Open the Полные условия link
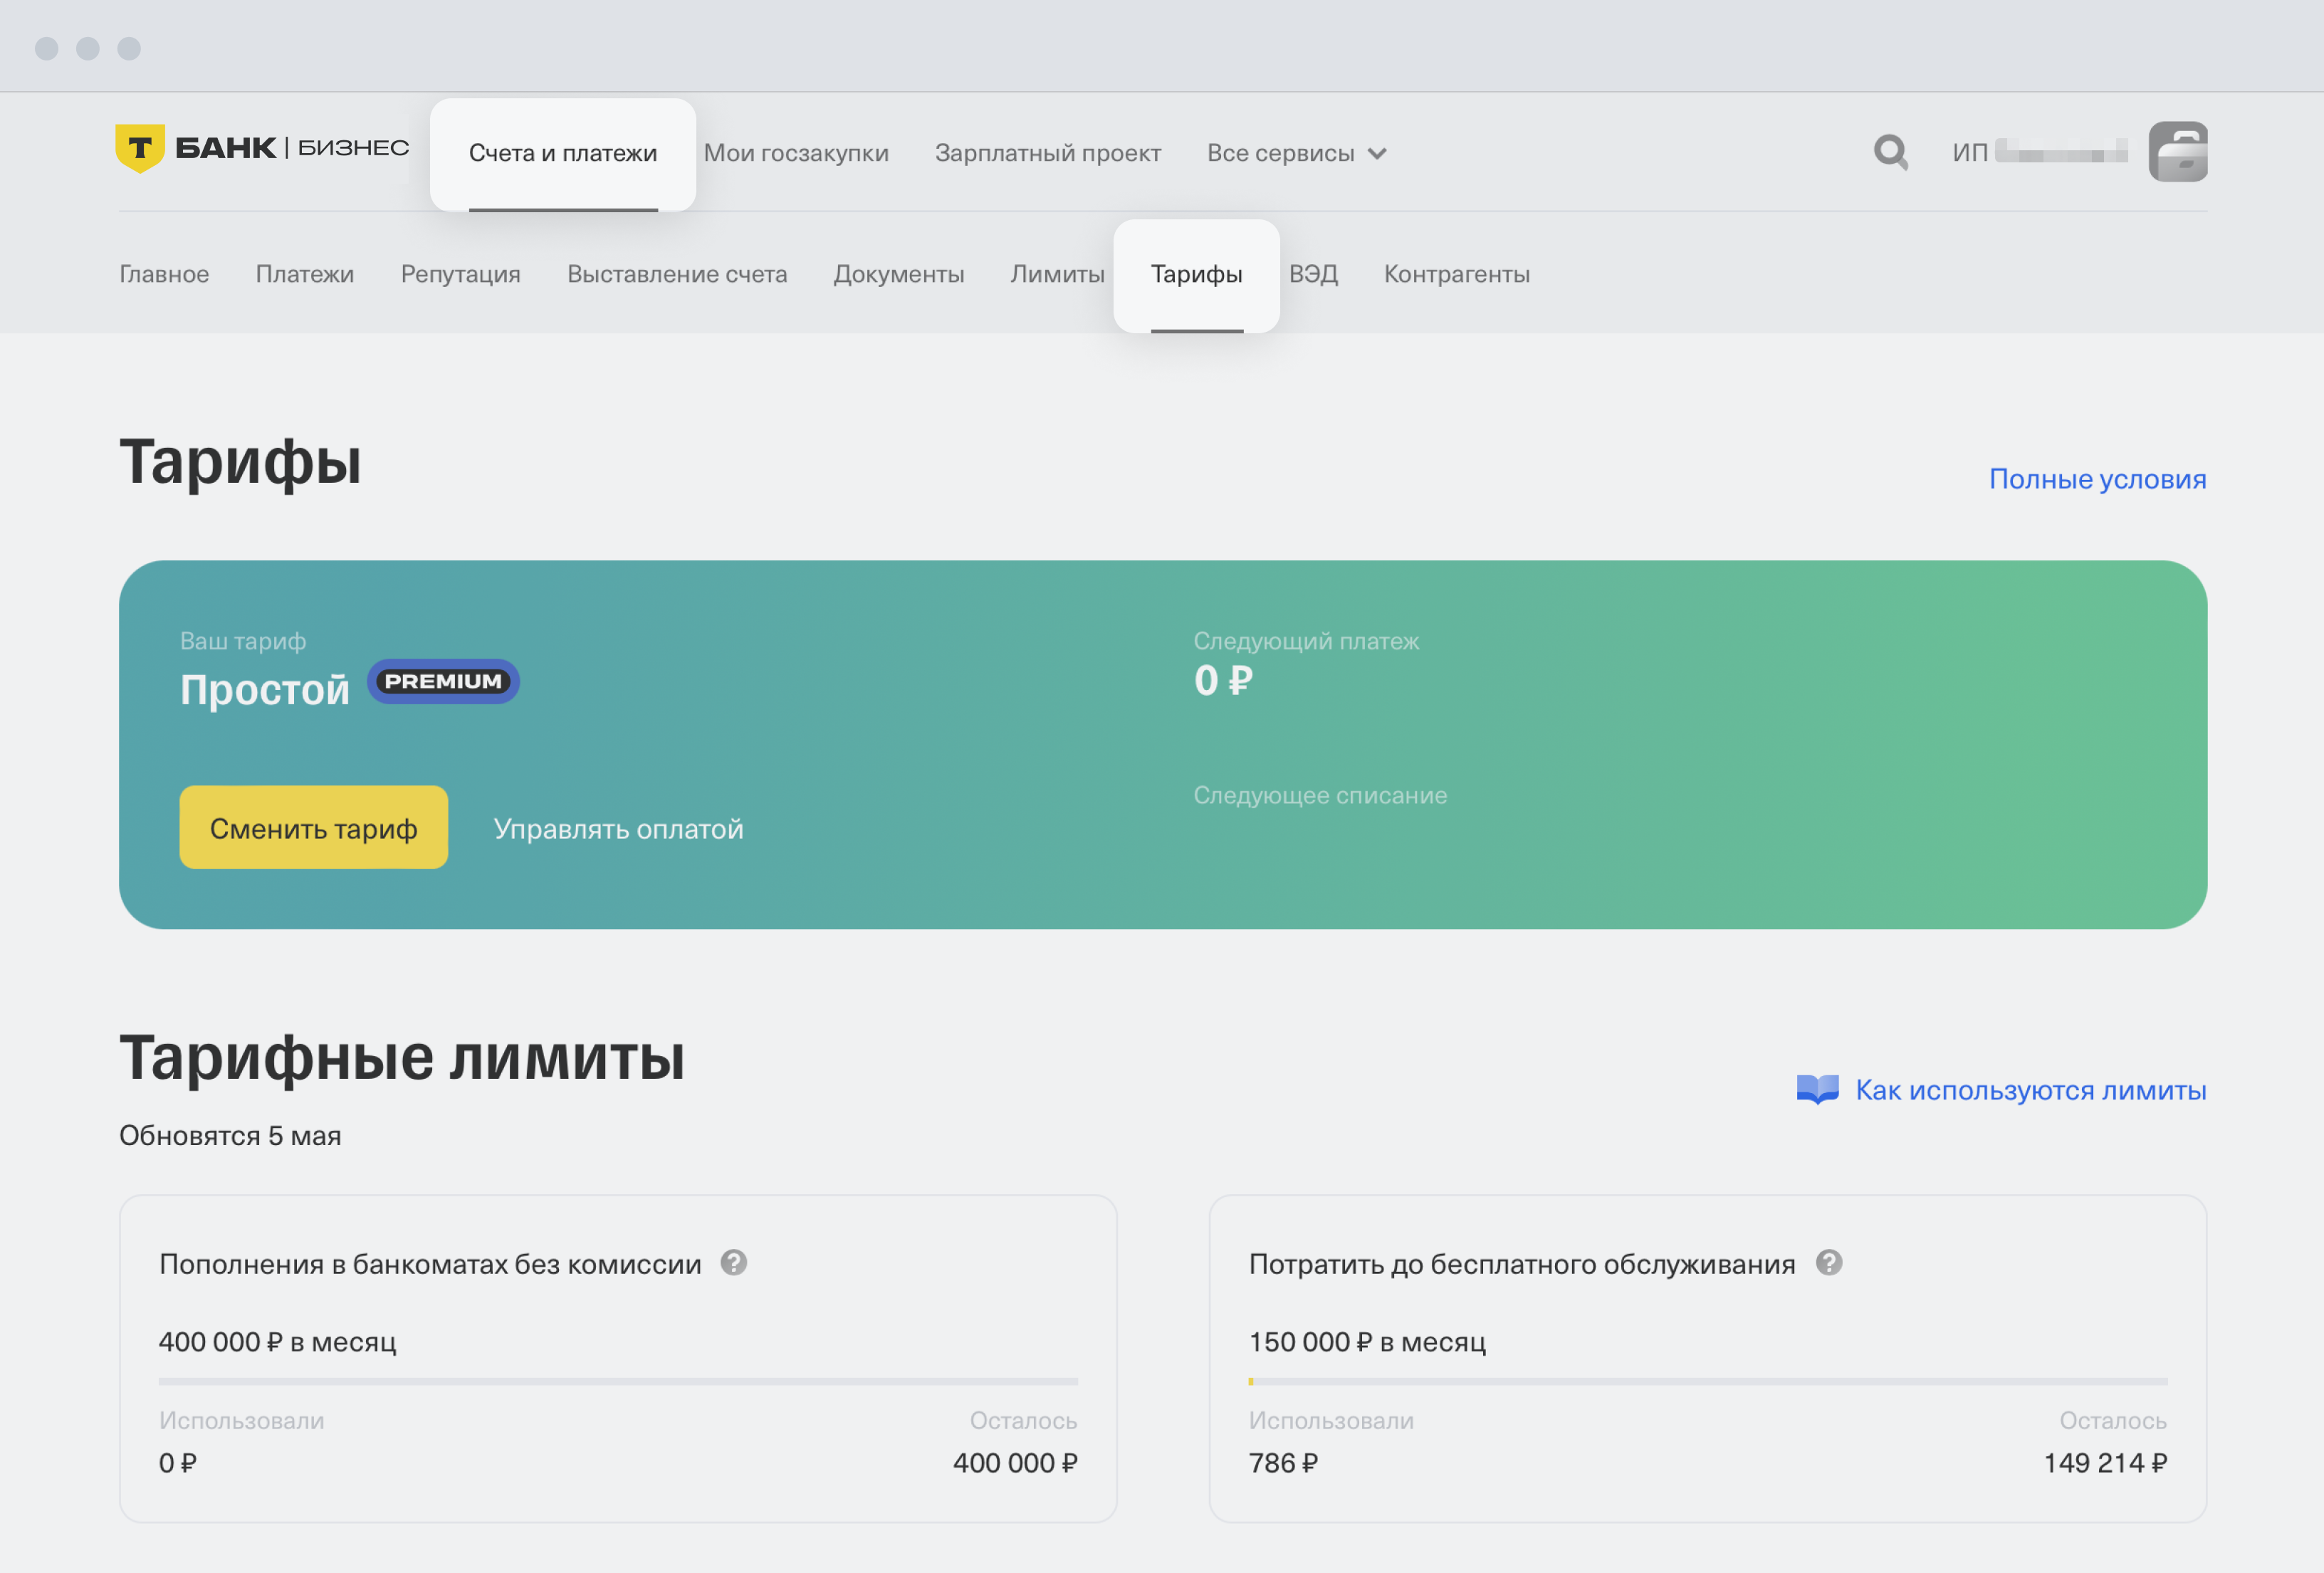 pos(2097,479)
